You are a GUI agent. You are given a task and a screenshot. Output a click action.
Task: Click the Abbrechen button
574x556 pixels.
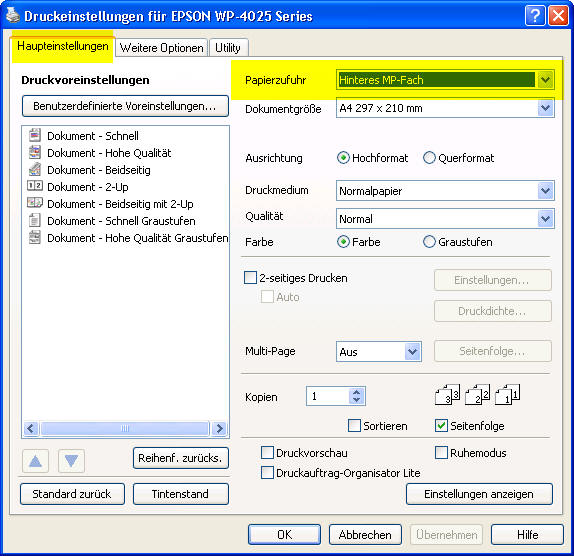click(365, 535)
